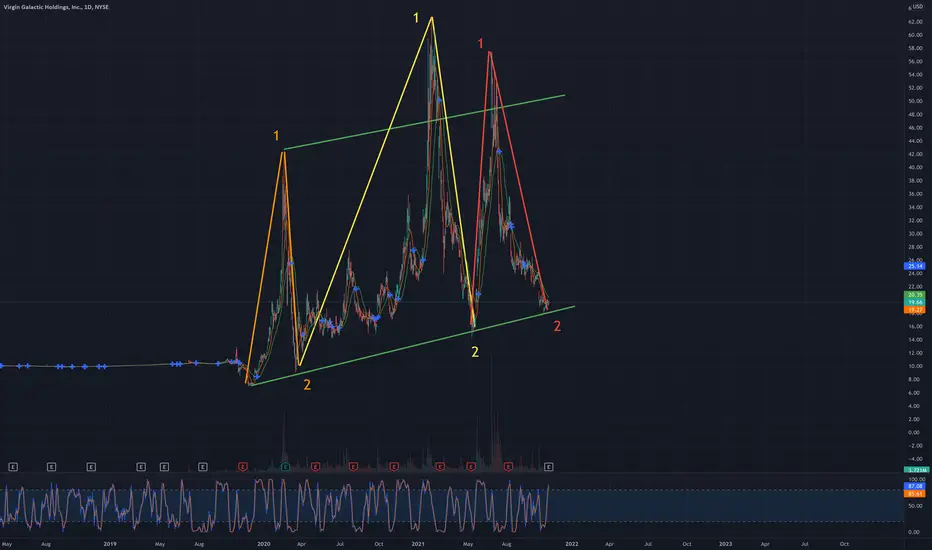Open the gray earnings marker above May 2019
The height and width of the screenshot is (550, 932).
(x=165, y=467)
